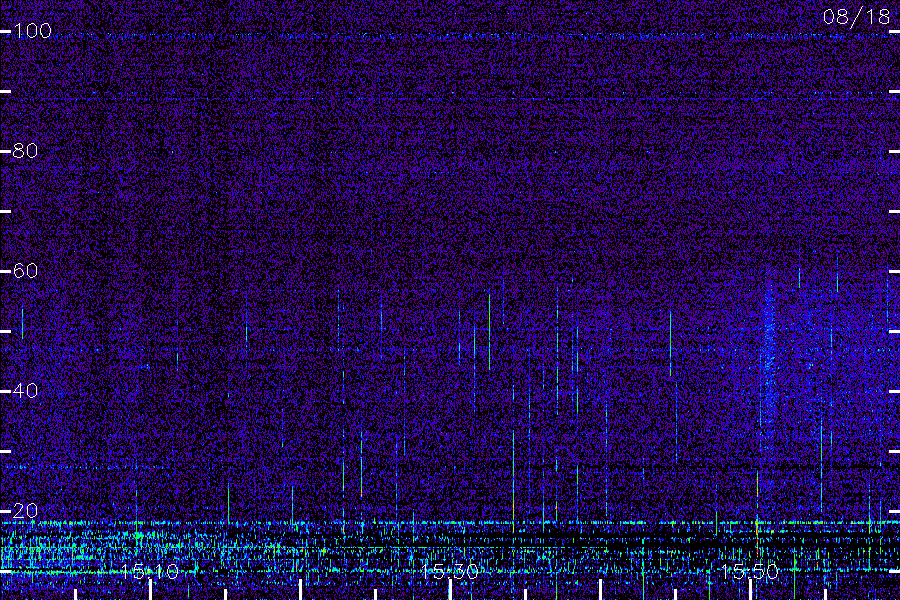Click the 100 frequency axis label

coord(32,30)
